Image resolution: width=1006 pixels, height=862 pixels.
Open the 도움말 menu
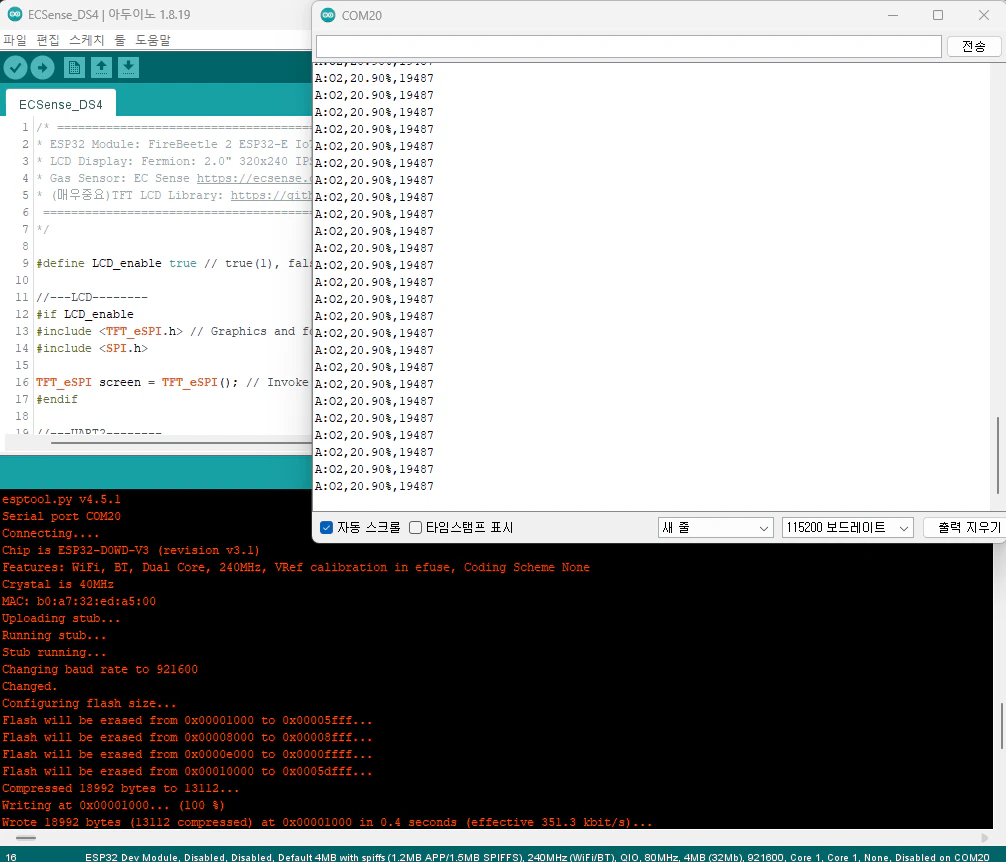153,40
